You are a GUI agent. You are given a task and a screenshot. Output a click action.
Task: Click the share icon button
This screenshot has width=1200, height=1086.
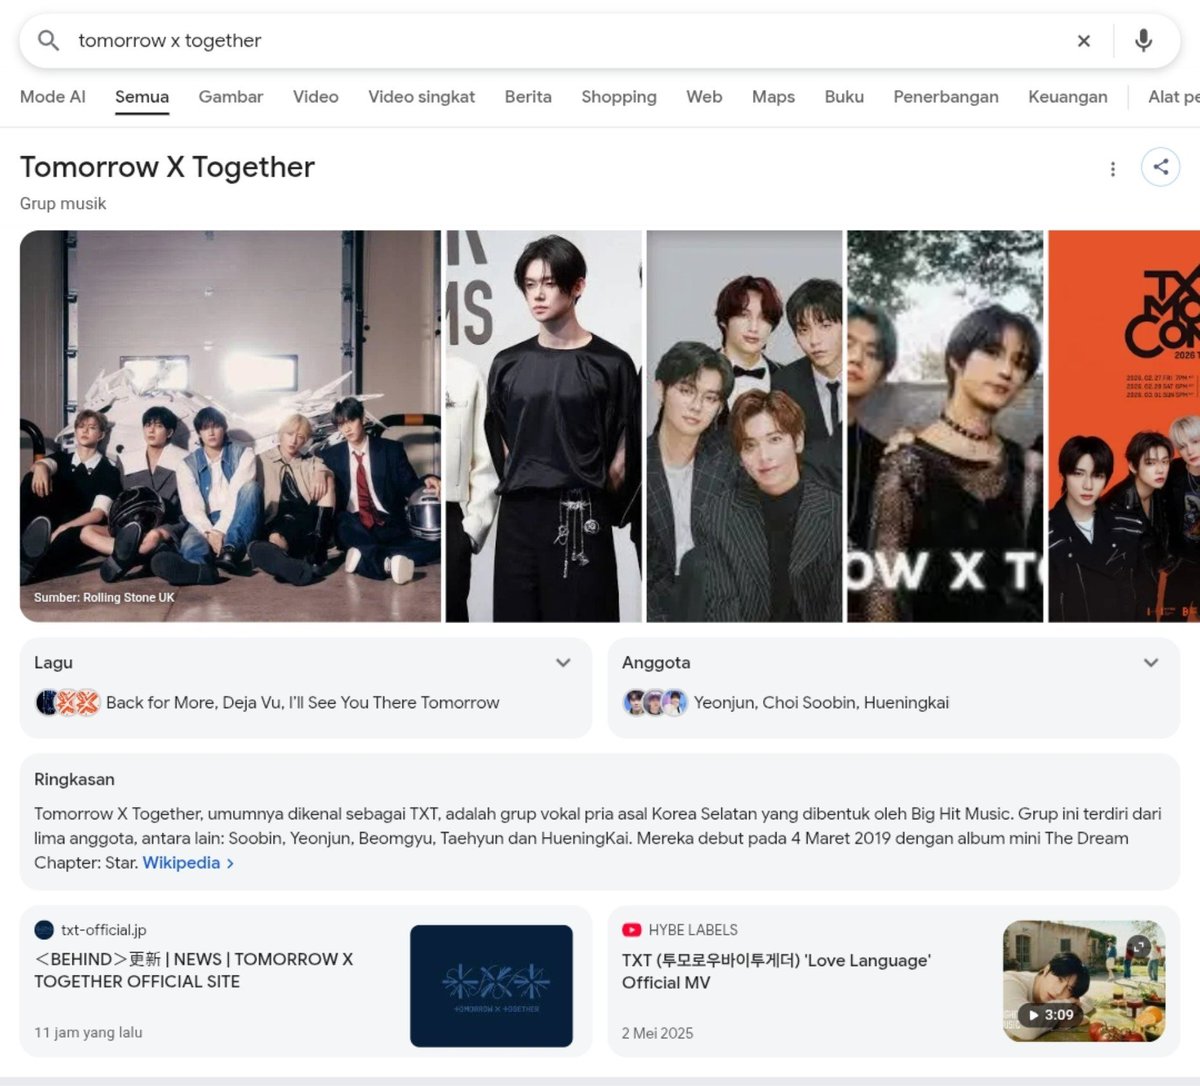tap(1161, 167)
